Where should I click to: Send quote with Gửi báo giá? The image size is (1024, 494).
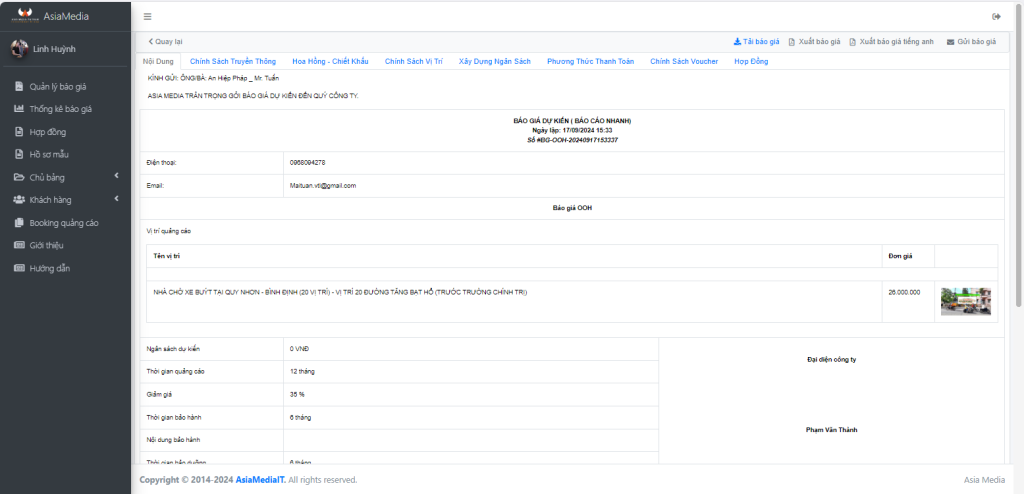pos(971,42)
